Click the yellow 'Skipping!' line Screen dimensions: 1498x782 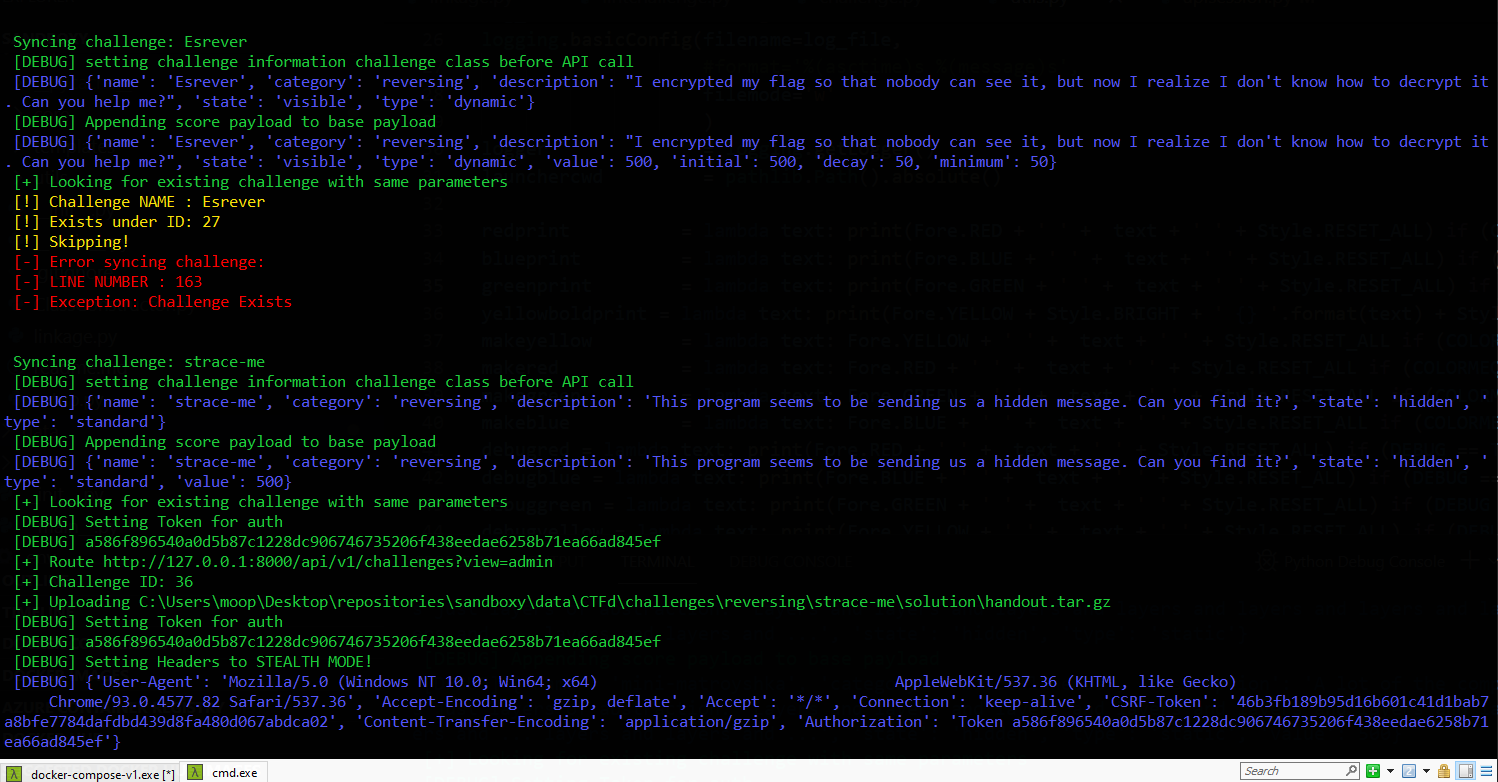72,242
